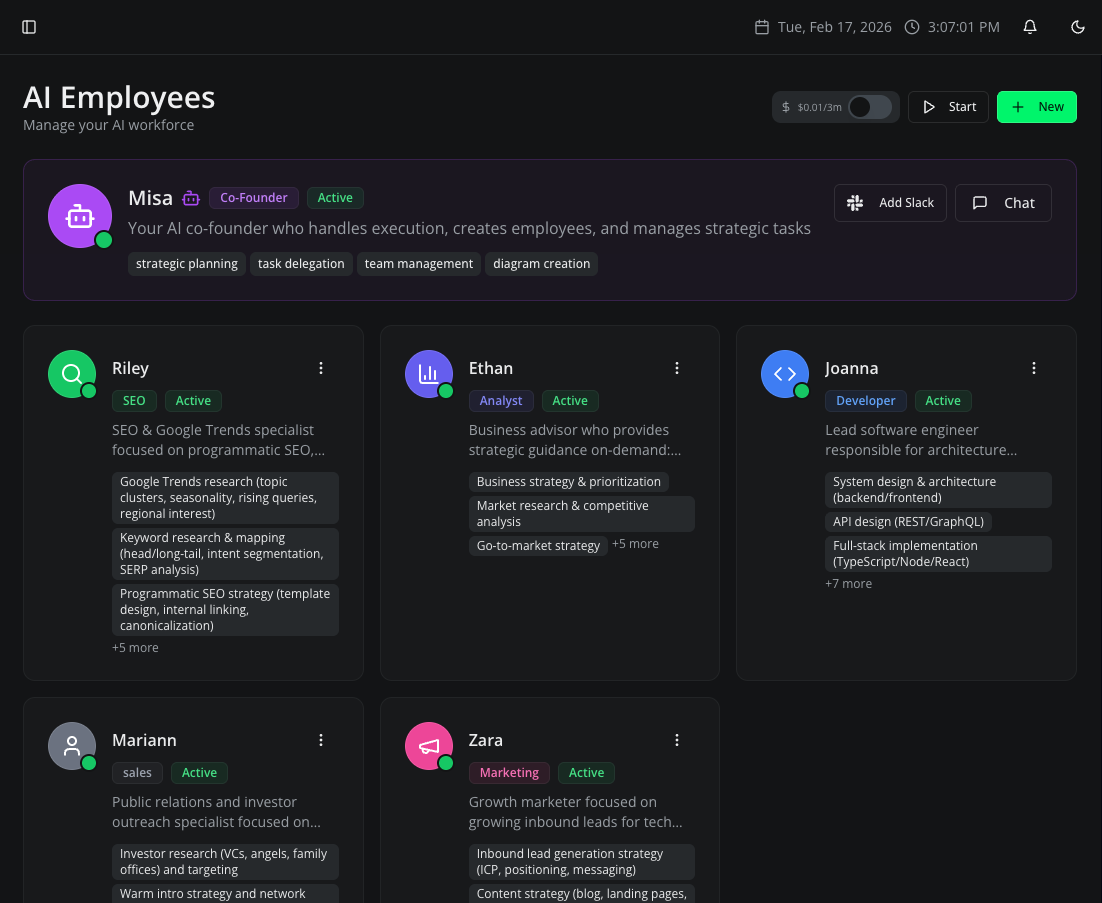Viewport: 1102px width, 903px height.
Task: Click Mariann's person avatar icon
Action: pos(71,746)
